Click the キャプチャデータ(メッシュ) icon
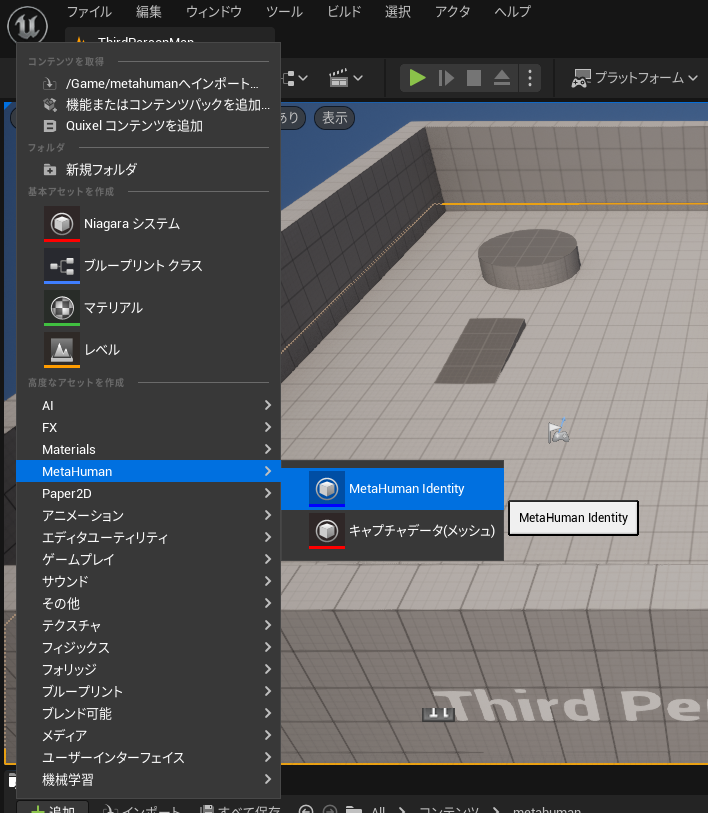 tap(327, 531)
